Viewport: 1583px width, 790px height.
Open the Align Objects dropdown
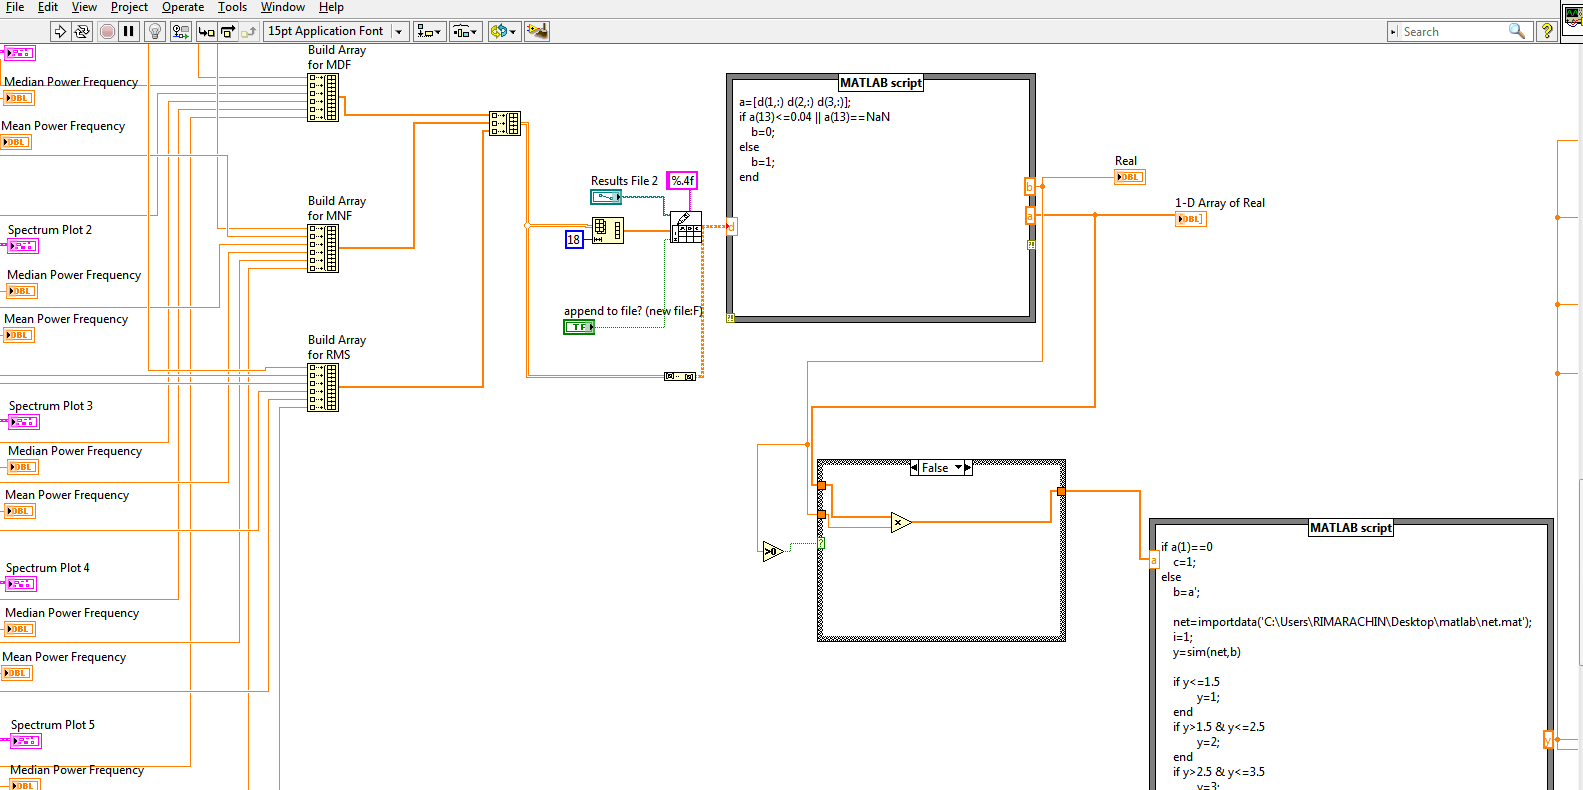tap(430, 31)
